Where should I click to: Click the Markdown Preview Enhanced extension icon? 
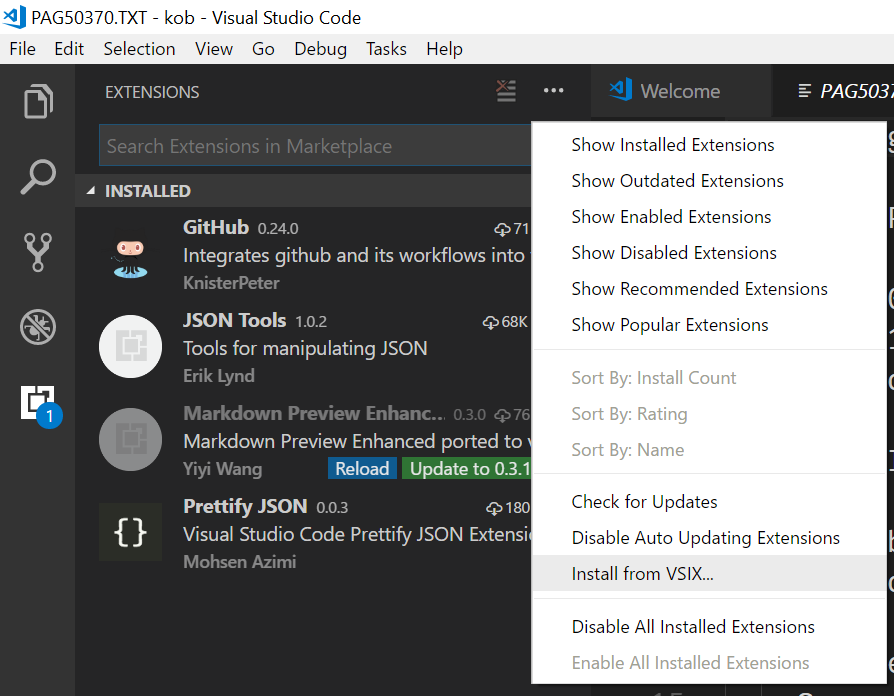(x=131, y=439)
